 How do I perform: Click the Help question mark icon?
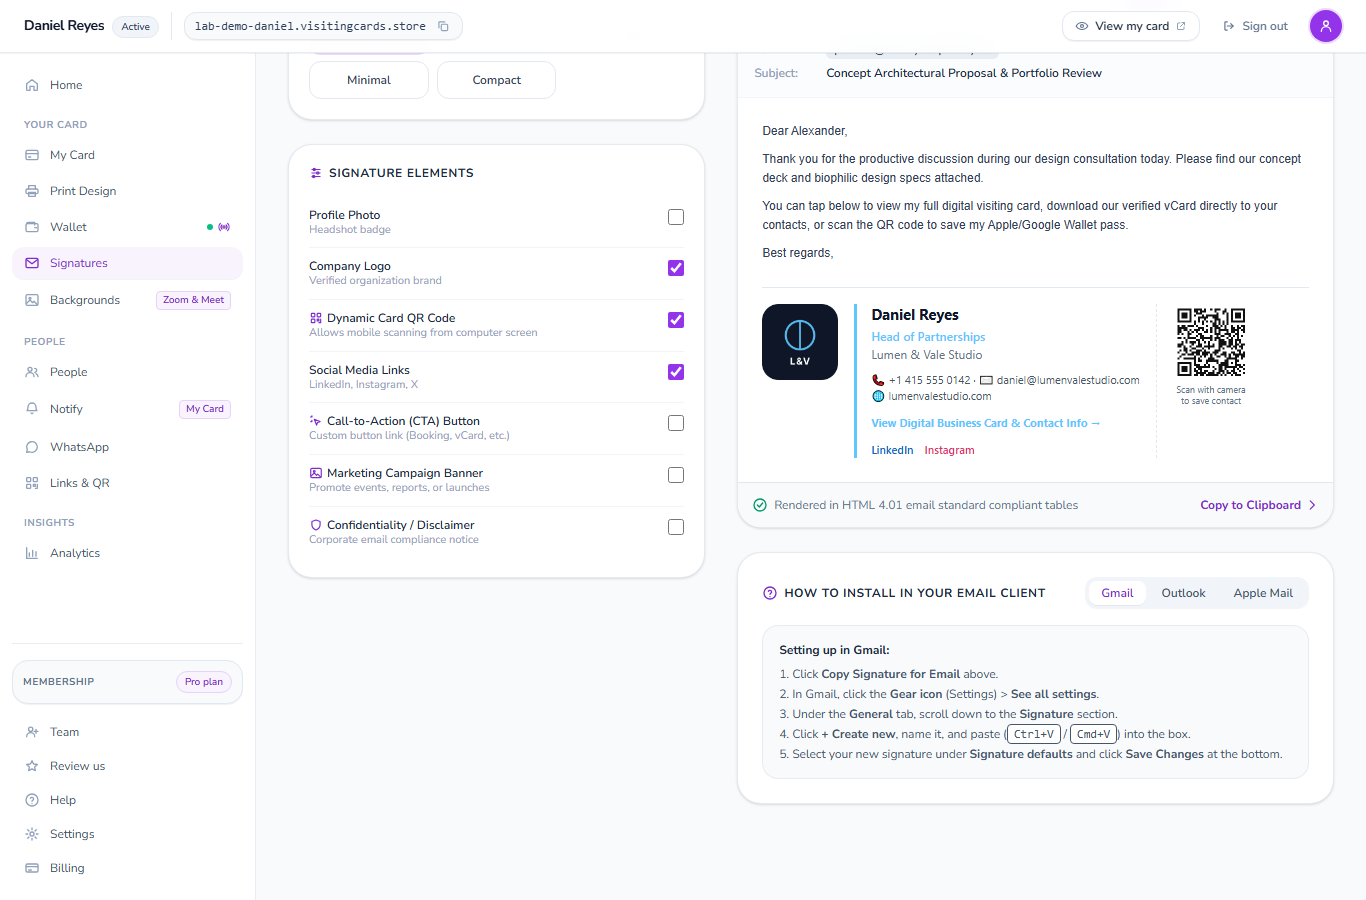point(32,800)
